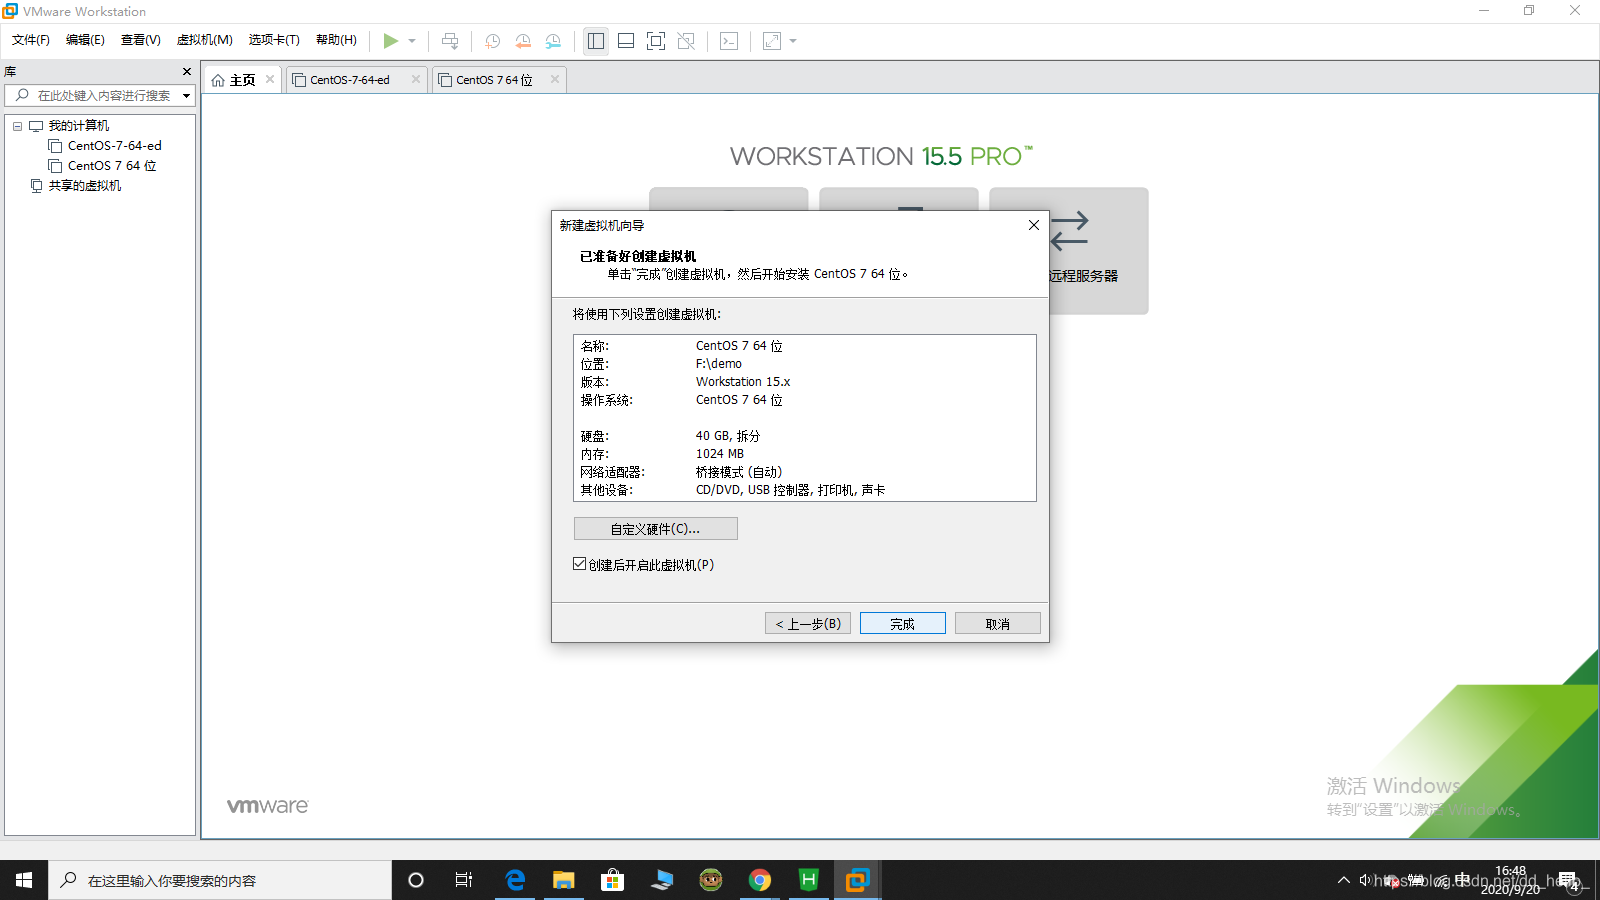Image resolution: width=1600 pixels, height=900 pixels.
Task: Close the CentOS 7 64 位 tab
Action: 555,79
